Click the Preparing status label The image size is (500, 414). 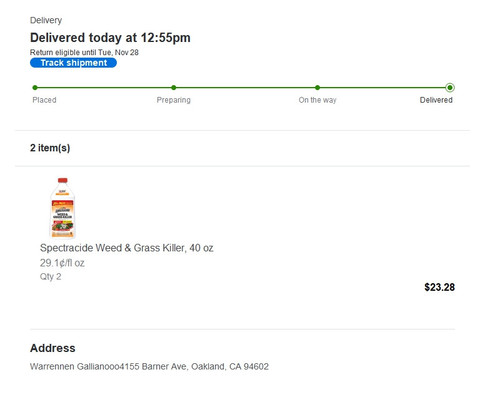[174, 100]
